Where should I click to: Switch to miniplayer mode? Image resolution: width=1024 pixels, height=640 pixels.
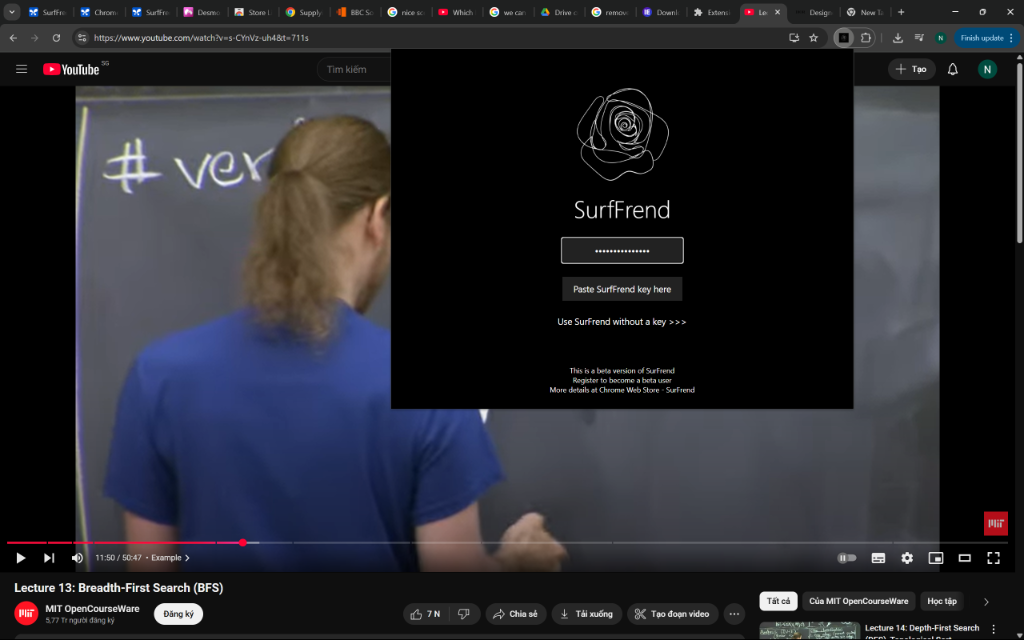(x=936, y=558)
